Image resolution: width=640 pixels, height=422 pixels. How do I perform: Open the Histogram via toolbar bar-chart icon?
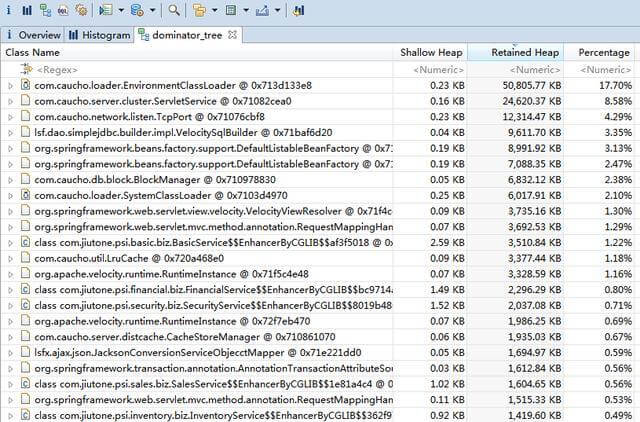(x=27, y=10)
